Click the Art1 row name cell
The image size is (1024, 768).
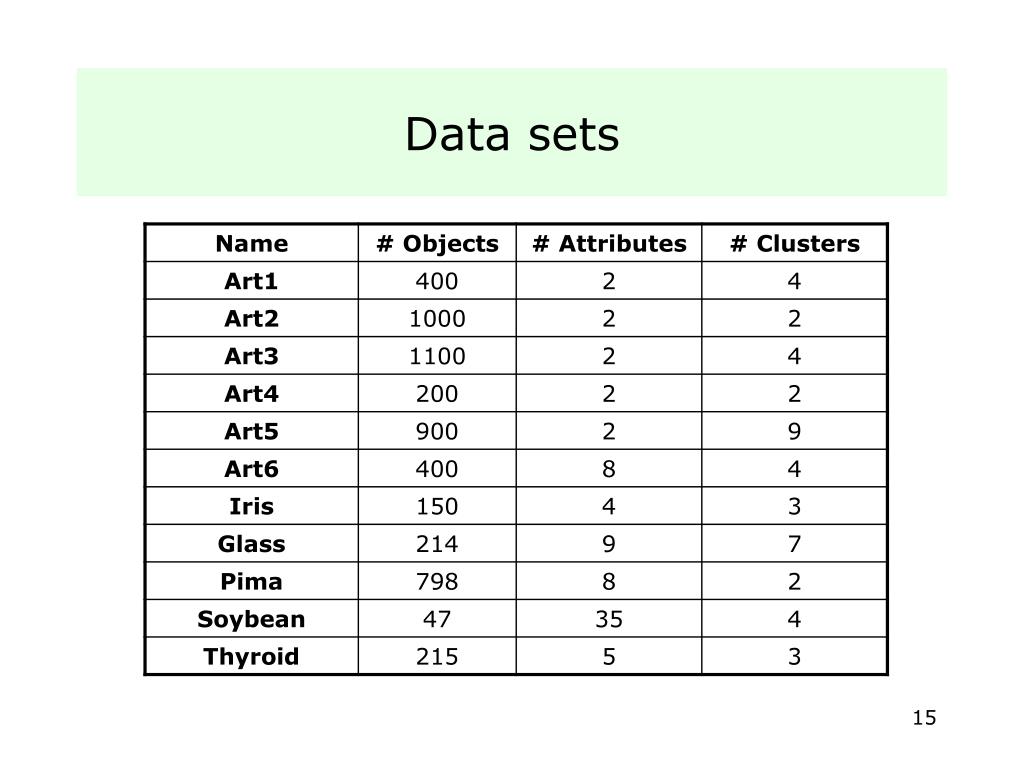[251, 281]
